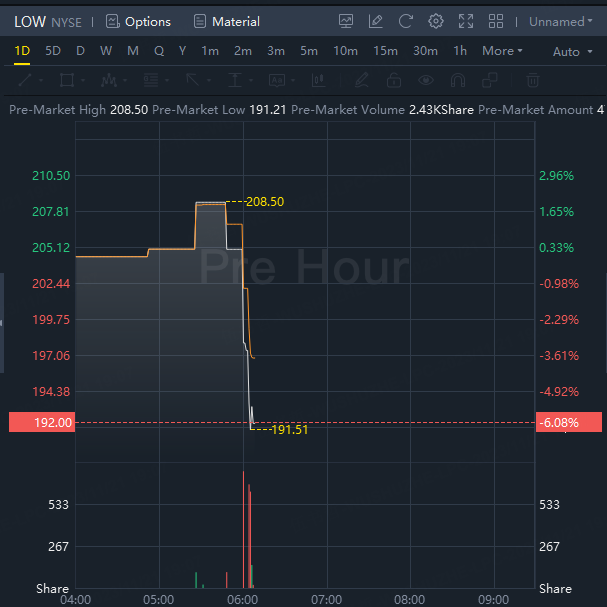Switch to the 5D timeframe tab
Image resolution: width=607 pixels, height=607 pixels.
coord(53,51)
